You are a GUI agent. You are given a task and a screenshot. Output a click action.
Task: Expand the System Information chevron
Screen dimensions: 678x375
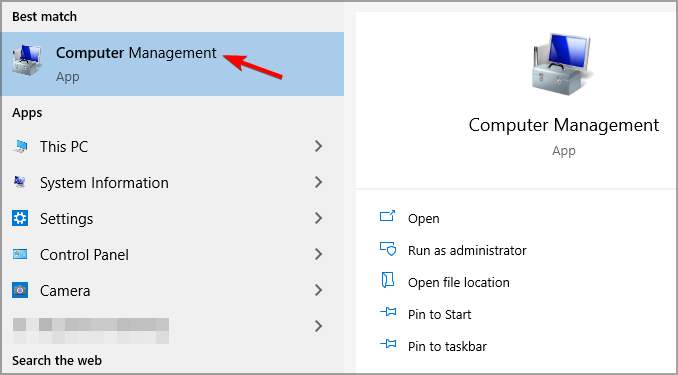[x=319, y=182]
